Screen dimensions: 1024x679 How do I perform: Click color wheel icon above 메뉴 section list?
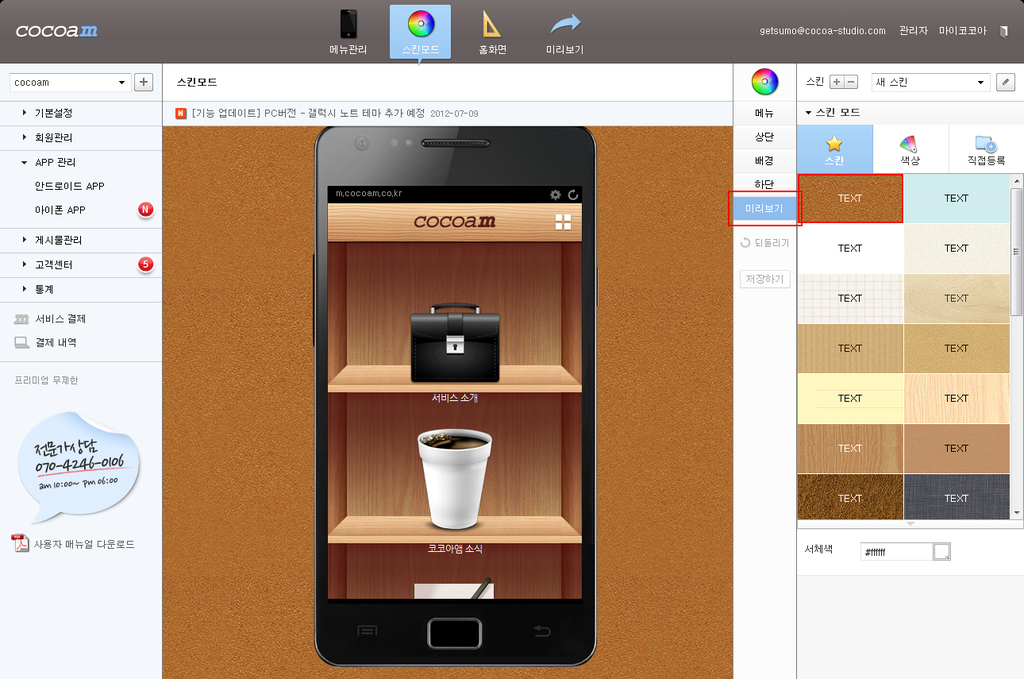[765, 82]
